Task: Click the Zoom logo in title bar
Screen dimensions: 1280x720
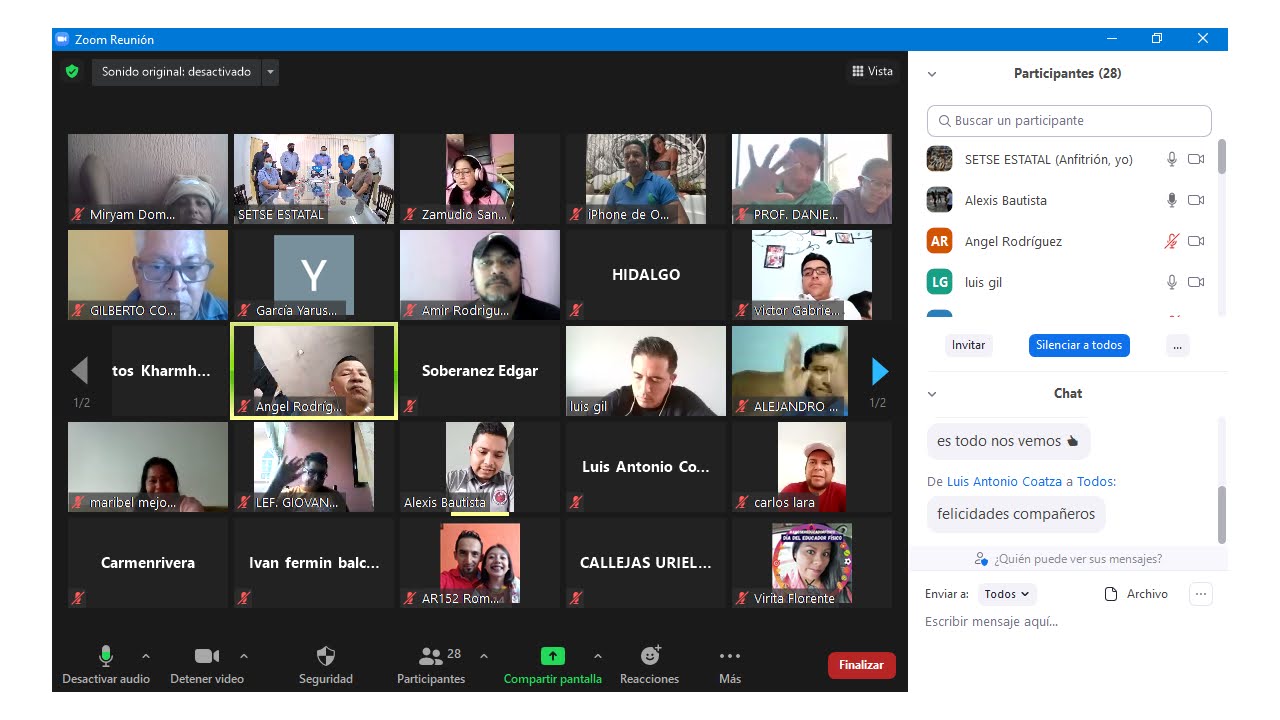Action: [x=62, y=39]
